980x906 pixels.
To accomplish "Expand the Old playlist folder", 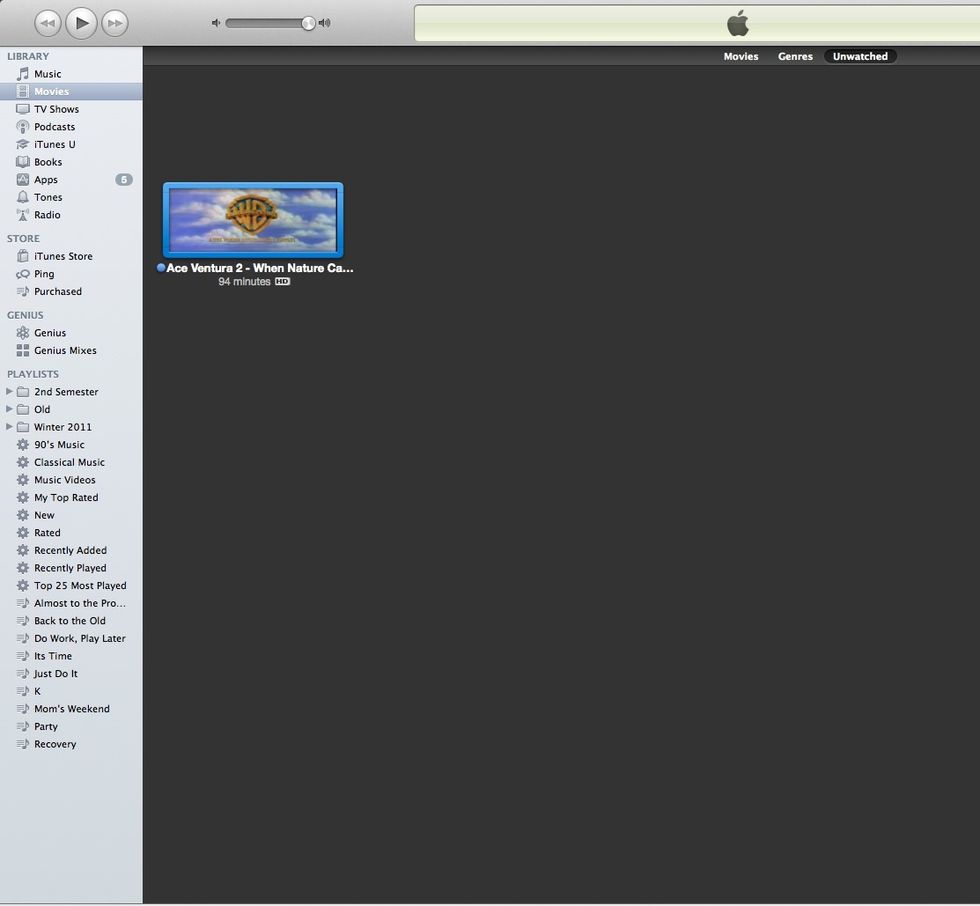I will click(x=9, y=409).
